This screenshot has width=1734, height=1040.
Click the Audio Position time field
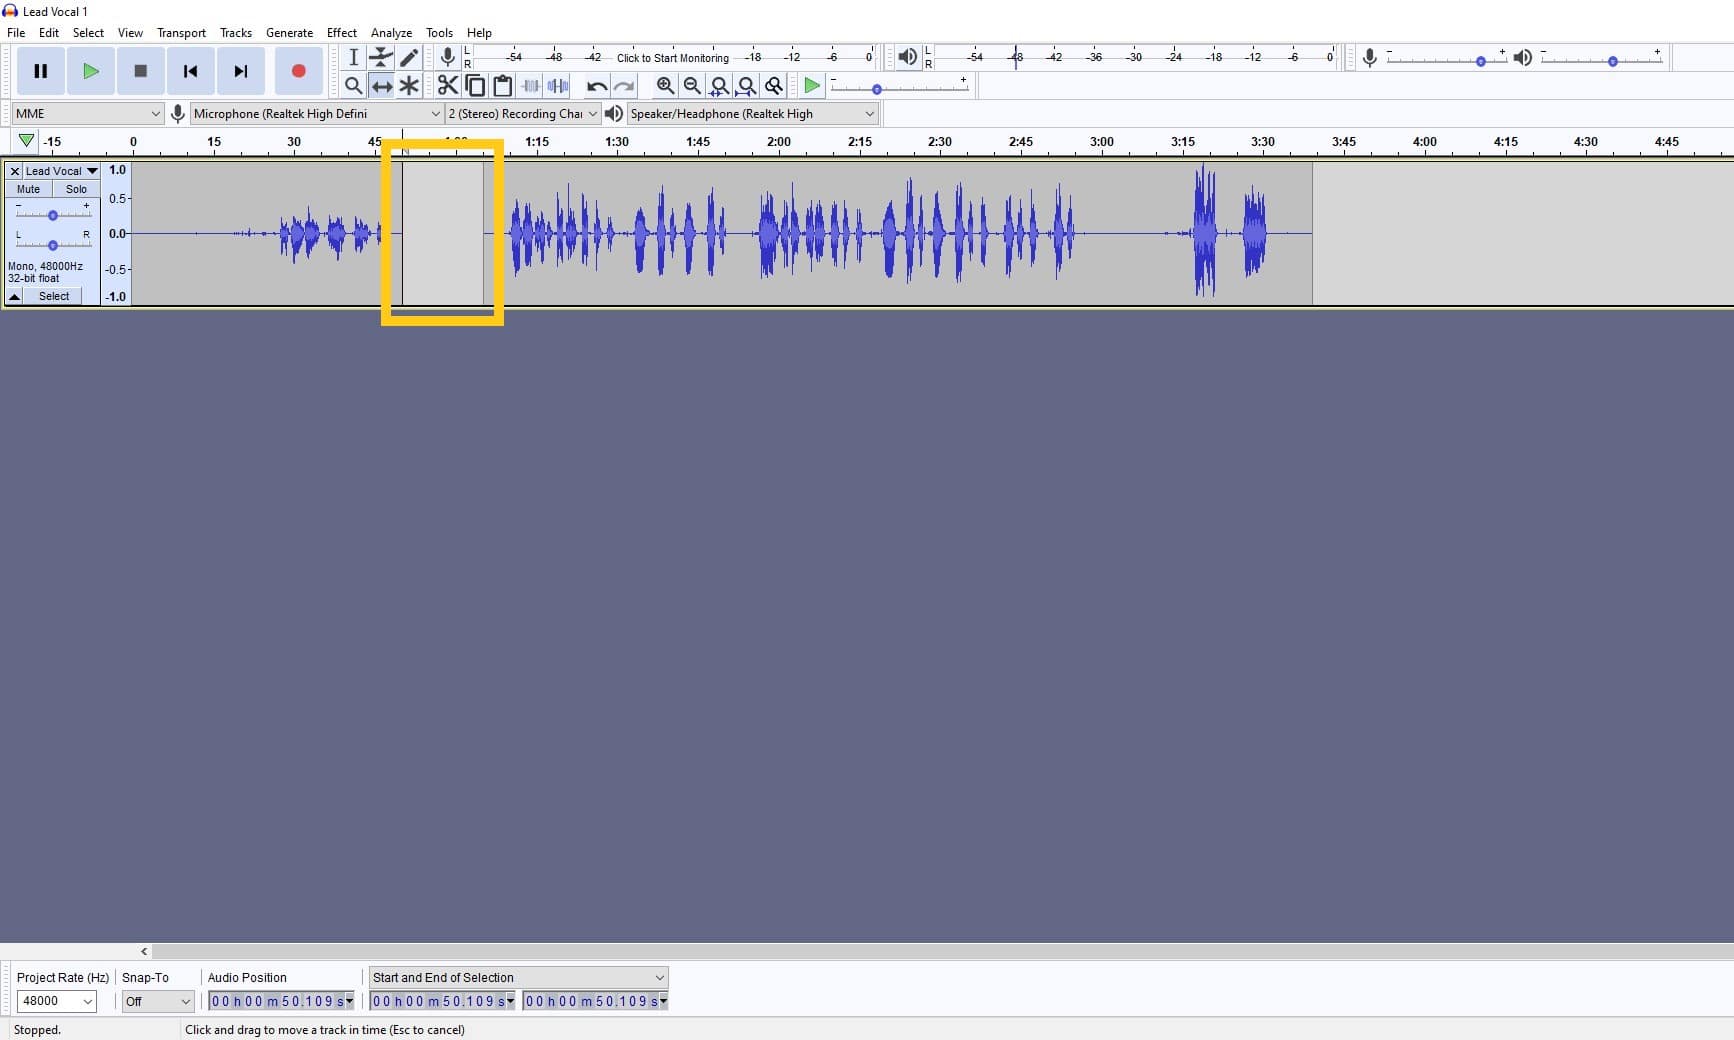point(278,1001)
